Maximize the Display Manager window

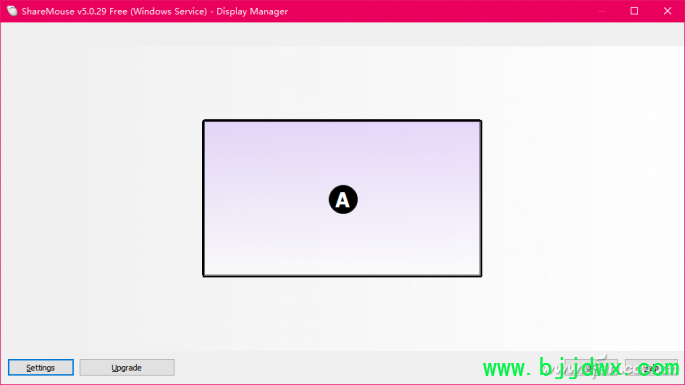tap(634, 11)
